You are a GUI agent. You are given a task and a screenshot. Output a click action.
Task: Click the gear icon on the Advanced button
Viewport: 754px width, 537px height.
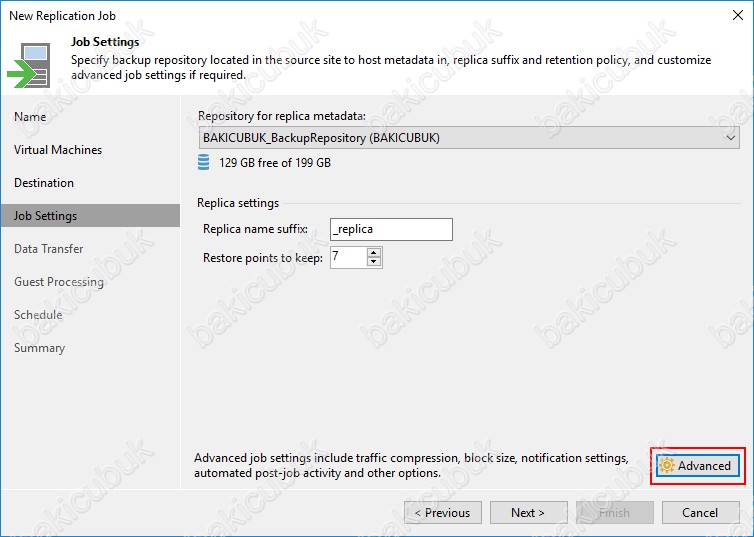pos(667,465)
